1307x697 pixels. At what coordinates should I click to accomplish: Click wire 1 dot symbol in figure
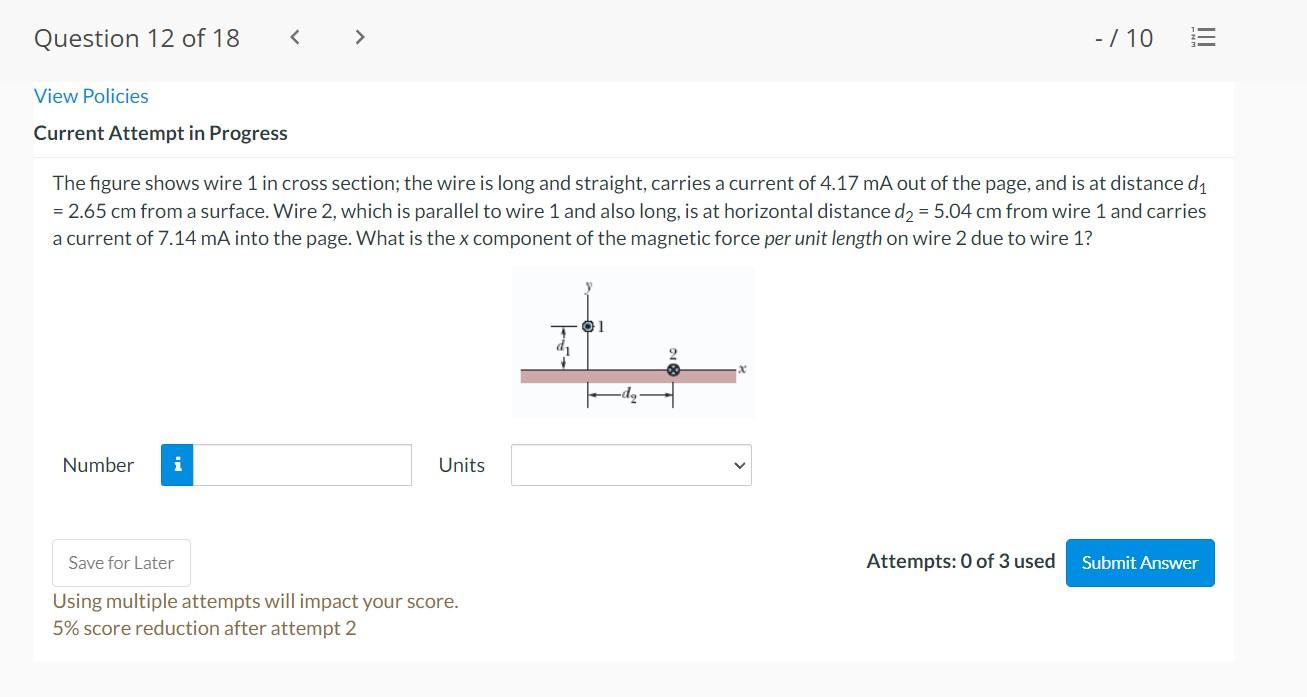click(589, 326)
